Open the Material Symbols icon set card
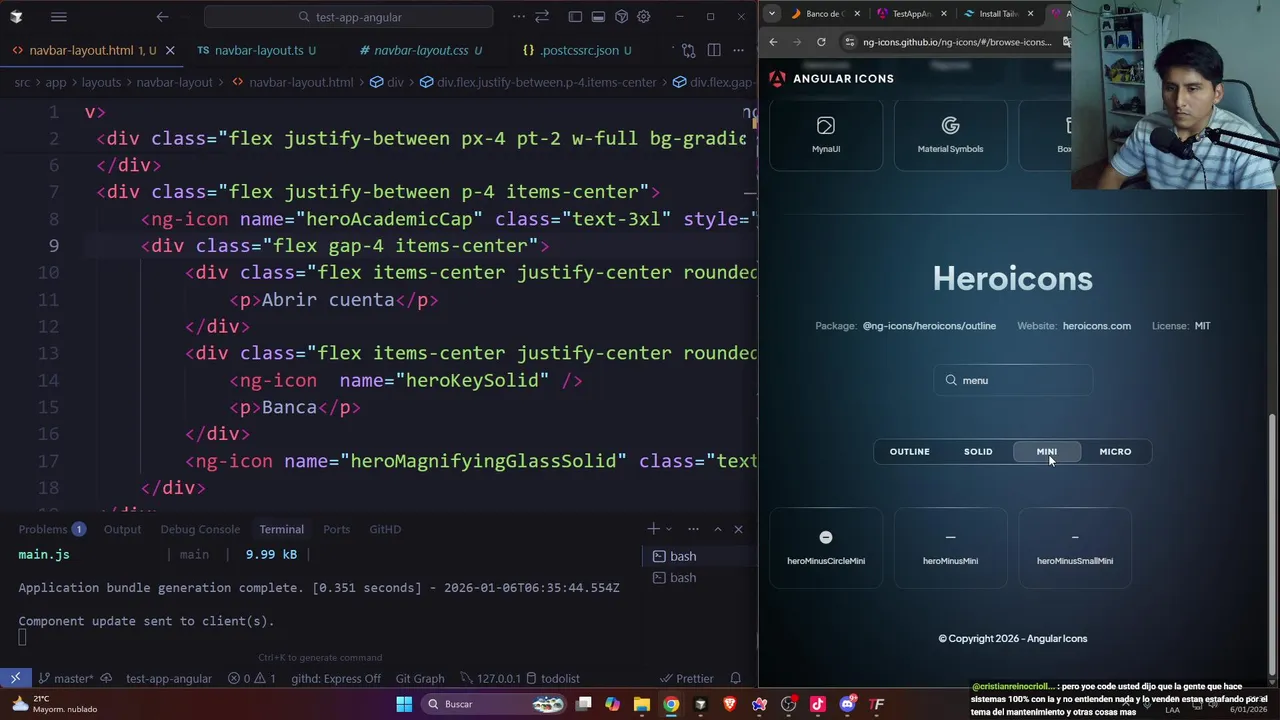The image size is (1280, 720). pyautogui.click(x=950, y=134)
